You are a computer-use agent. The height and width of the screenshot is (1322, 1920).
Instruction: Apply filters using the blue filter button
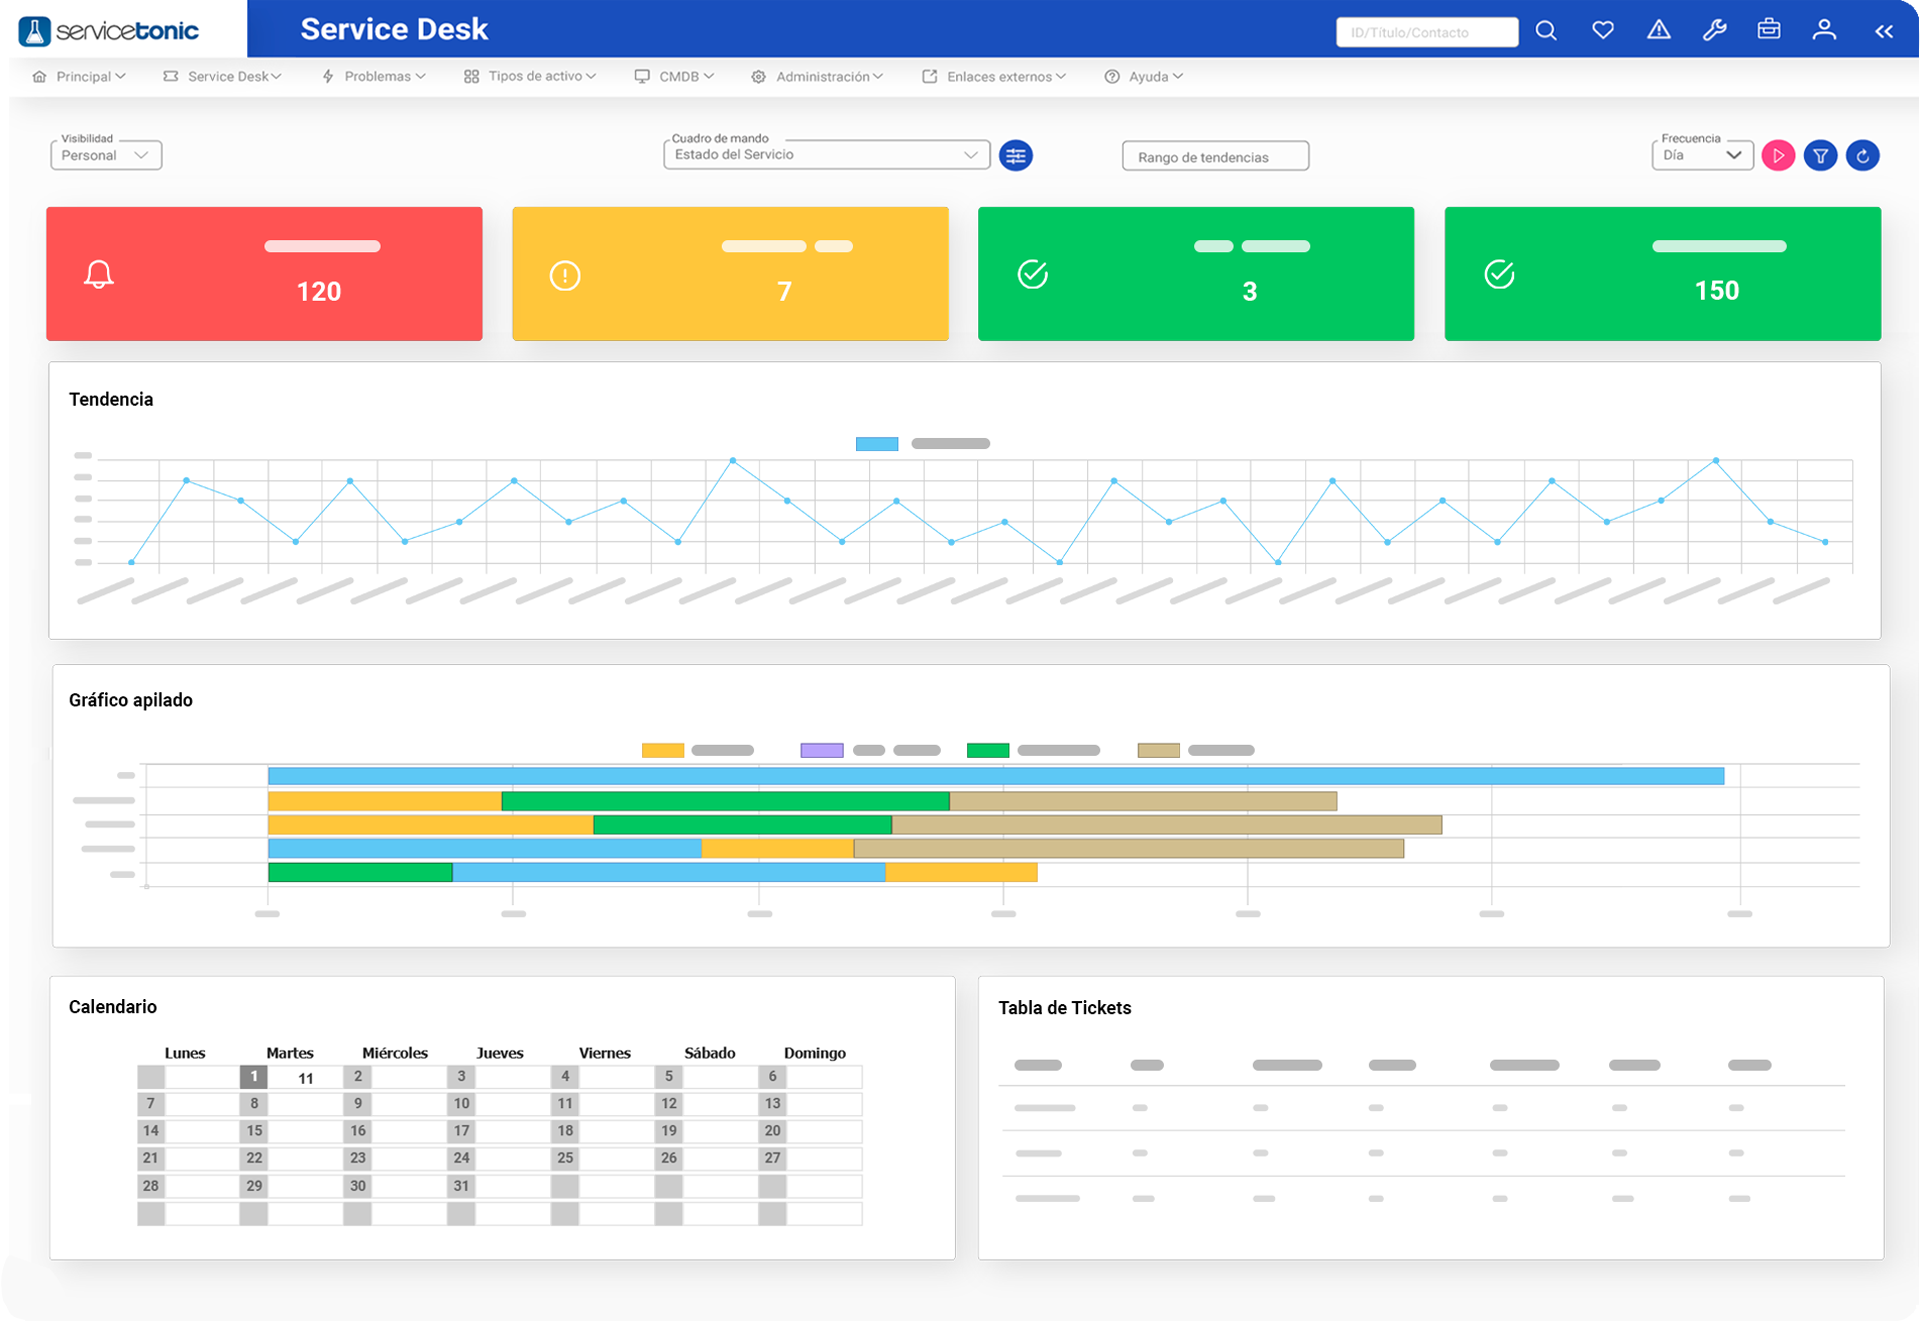pos(1821,156)
